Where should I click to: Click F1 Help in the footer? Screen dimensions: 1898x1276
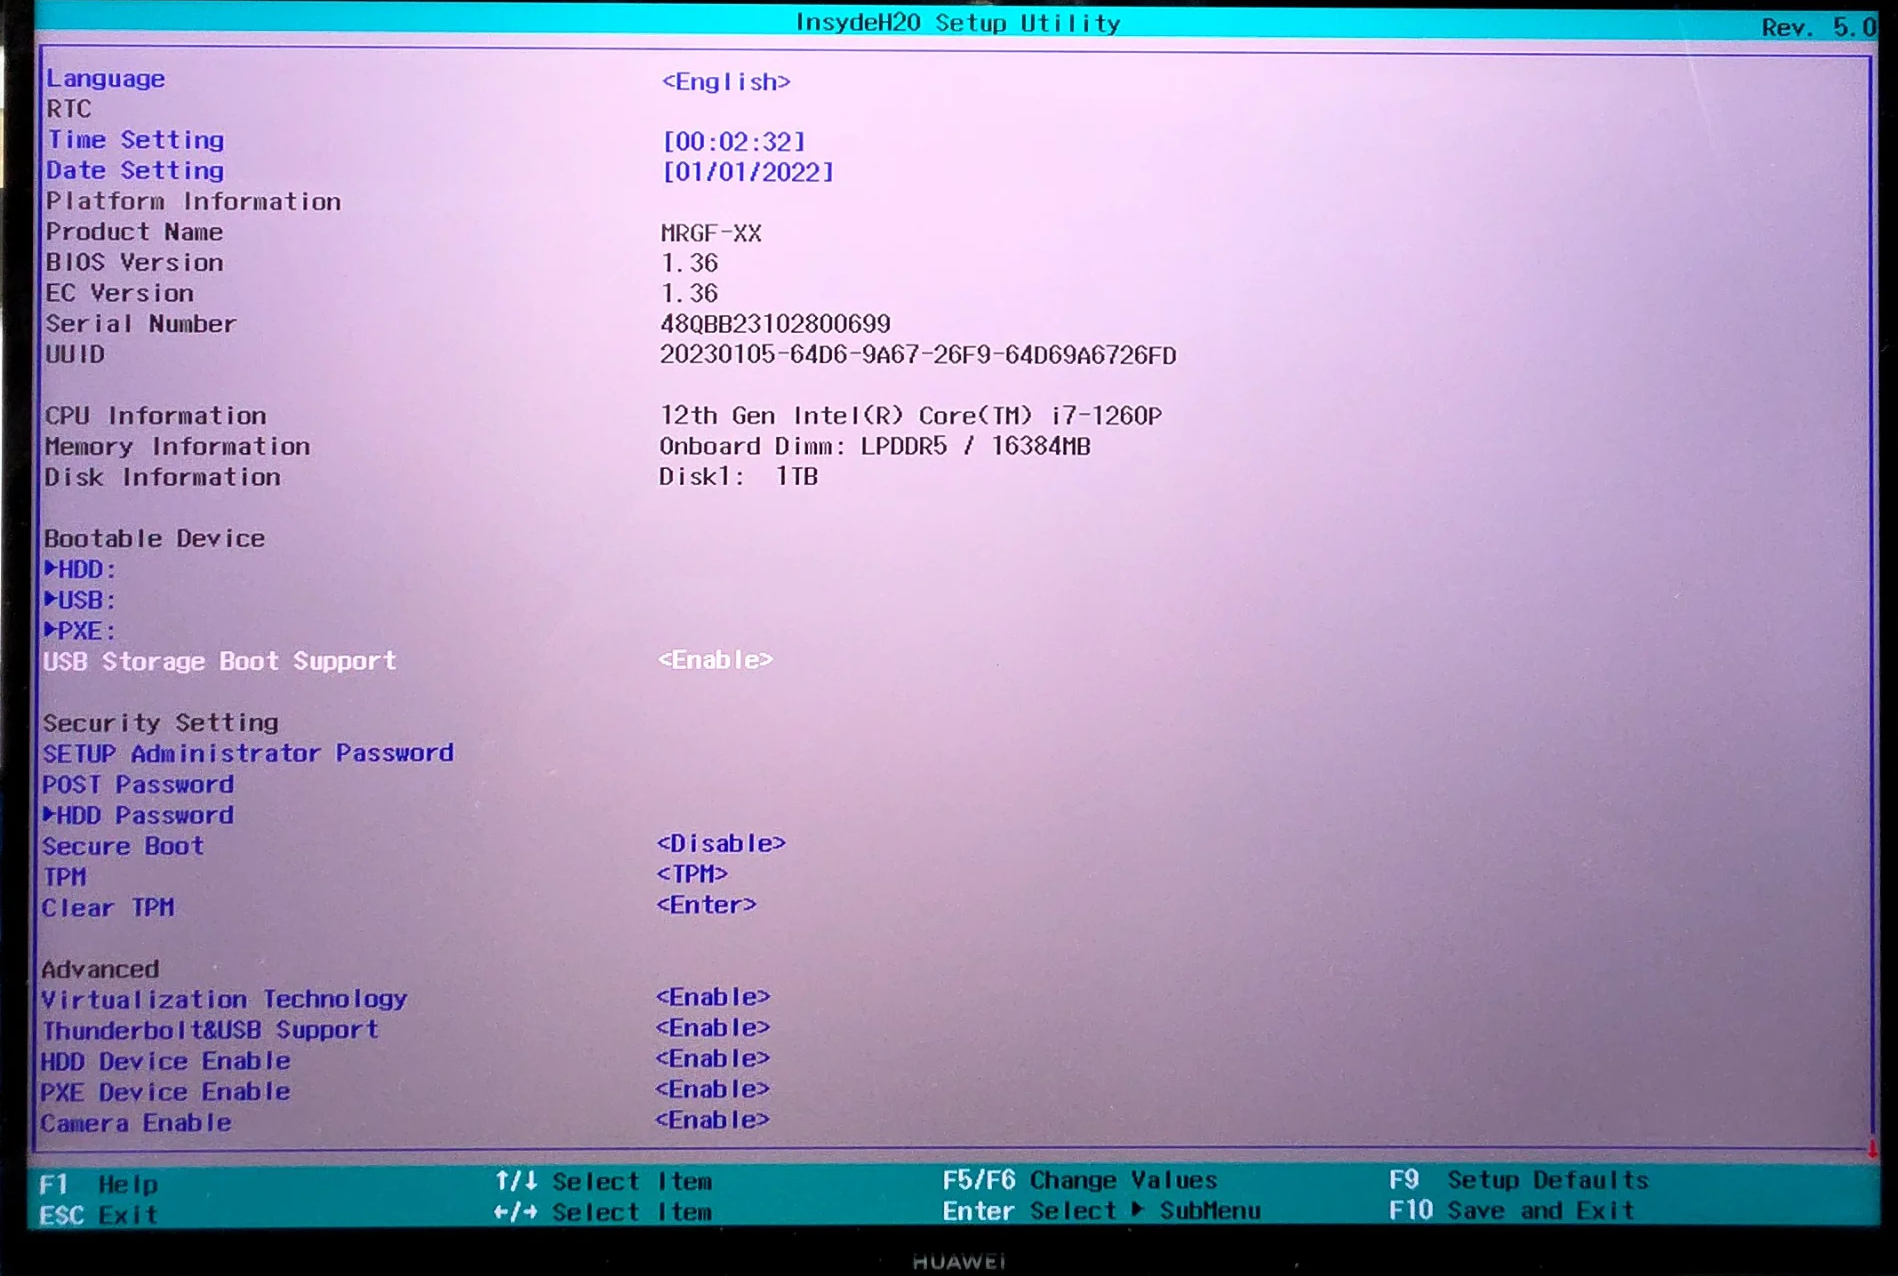pyautogui.click(x=99, y=1184)
